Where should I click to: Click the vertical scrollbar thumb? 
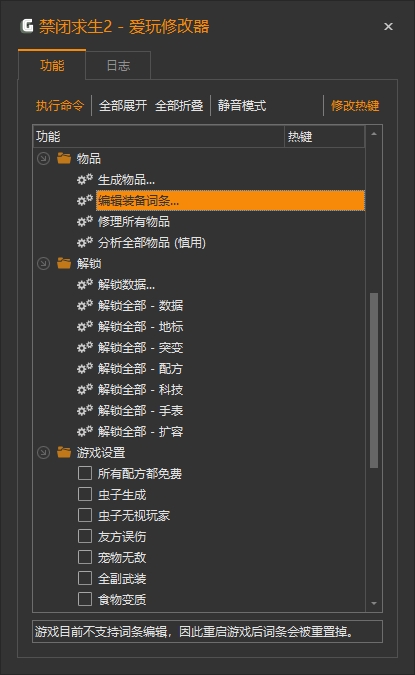click(374, 380)
